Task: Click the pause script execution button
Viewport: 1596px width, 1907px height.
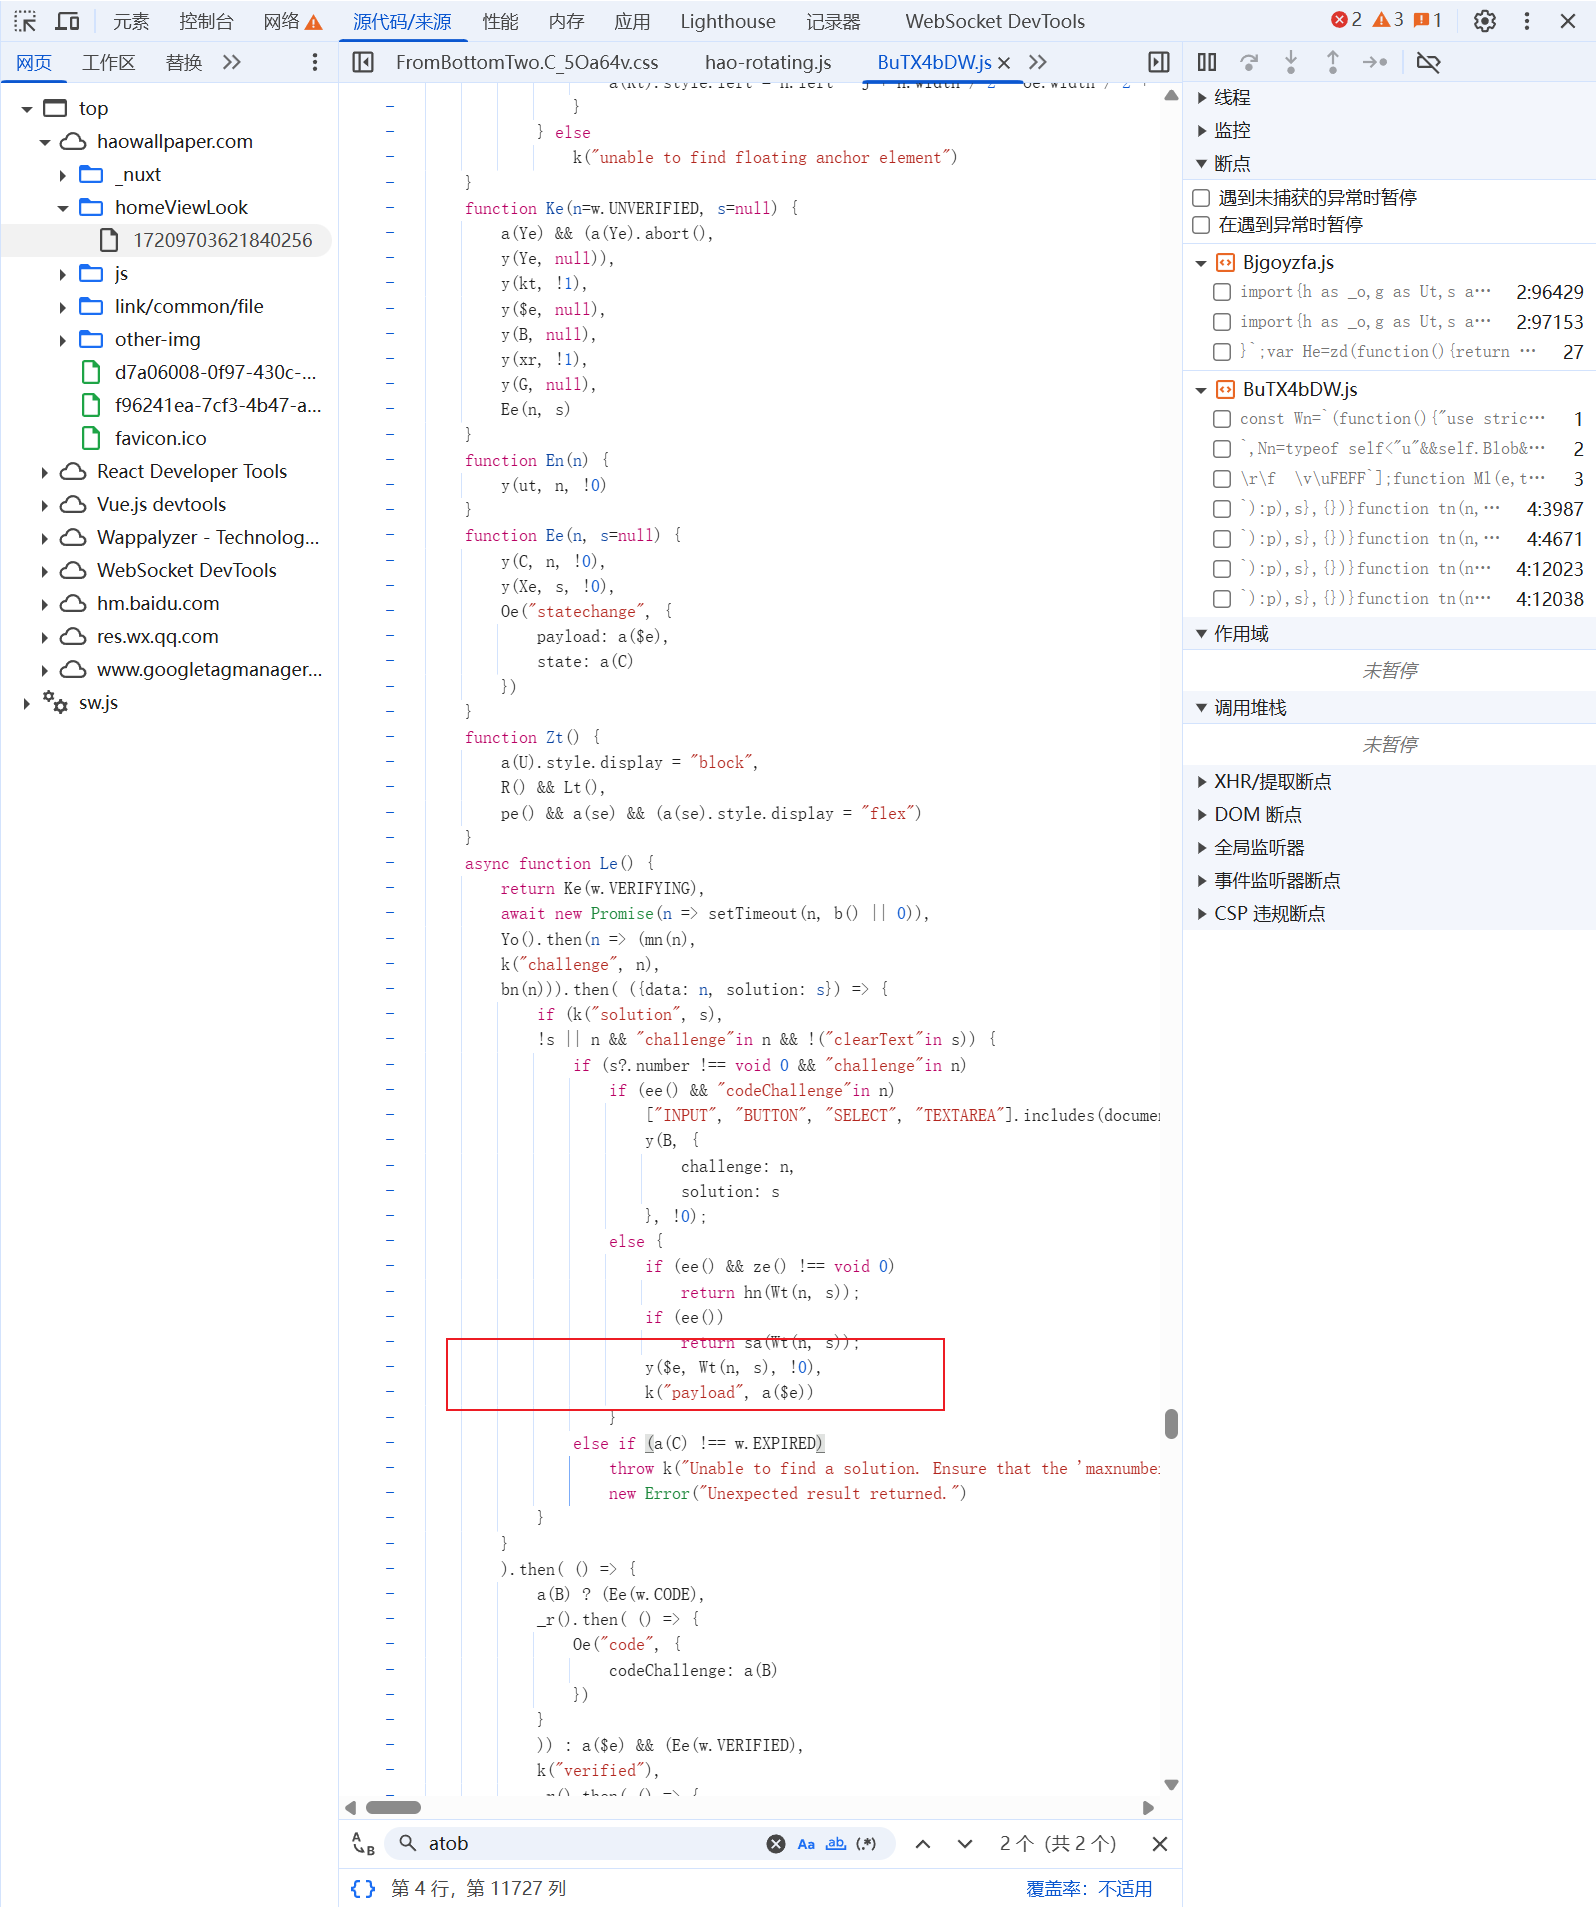Action: (1207, 62)
